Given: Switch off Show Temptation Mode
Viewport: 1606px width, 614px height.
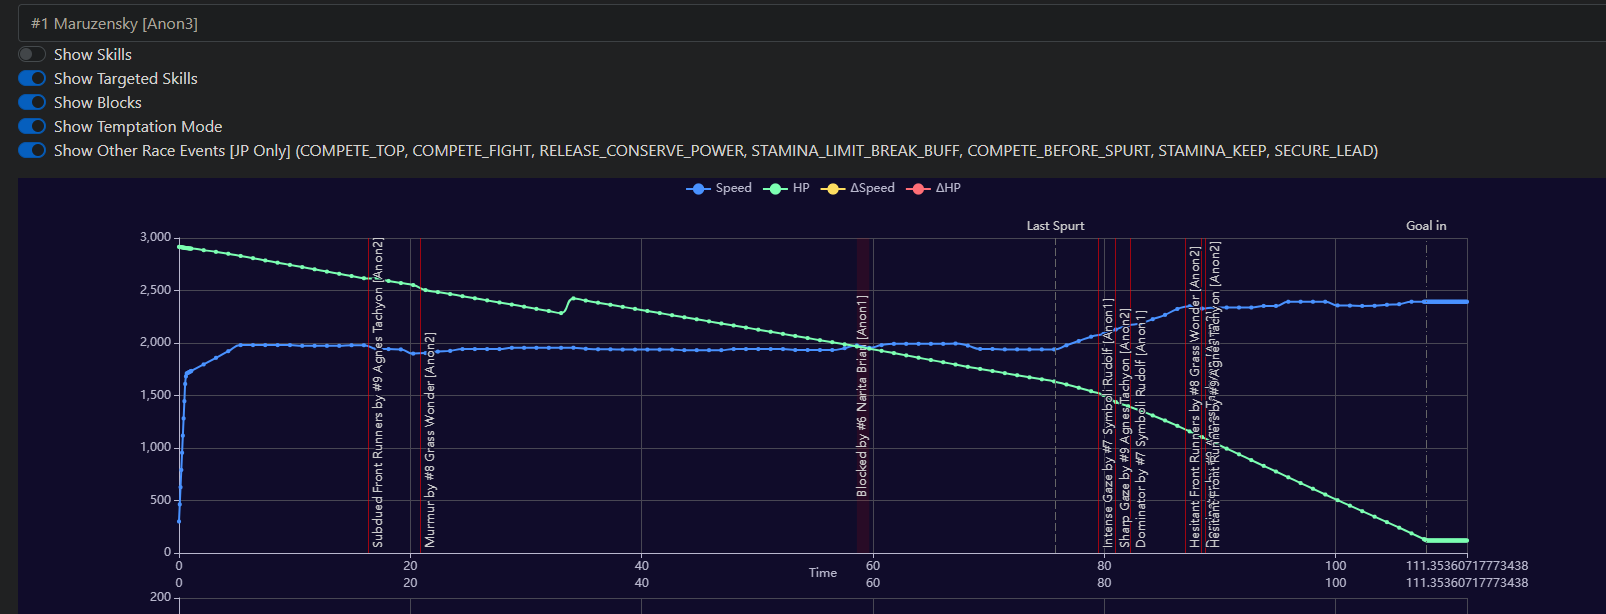Looking at the screenshot, I should [32, 126].
